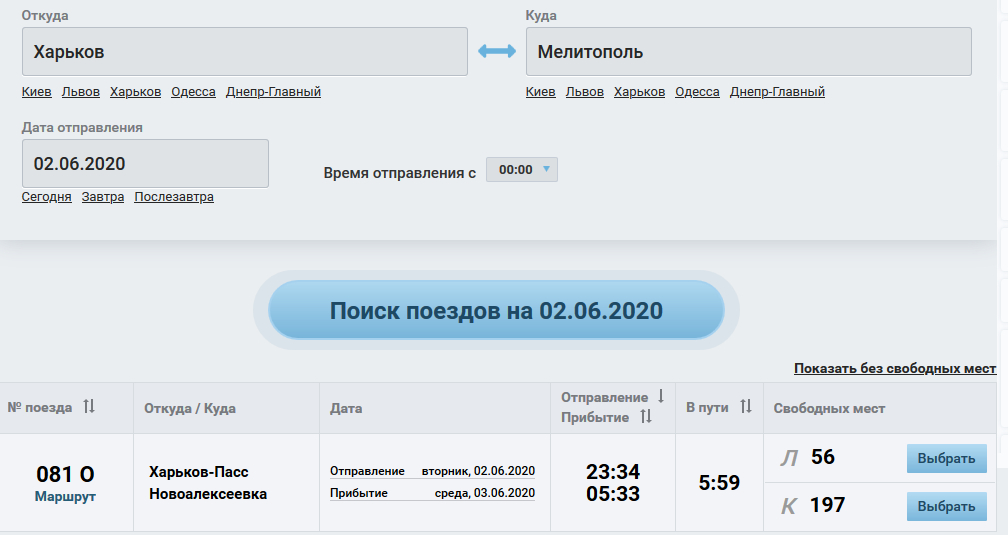
Task: Click Новоалексеевка station name
Action: (208, 494)
